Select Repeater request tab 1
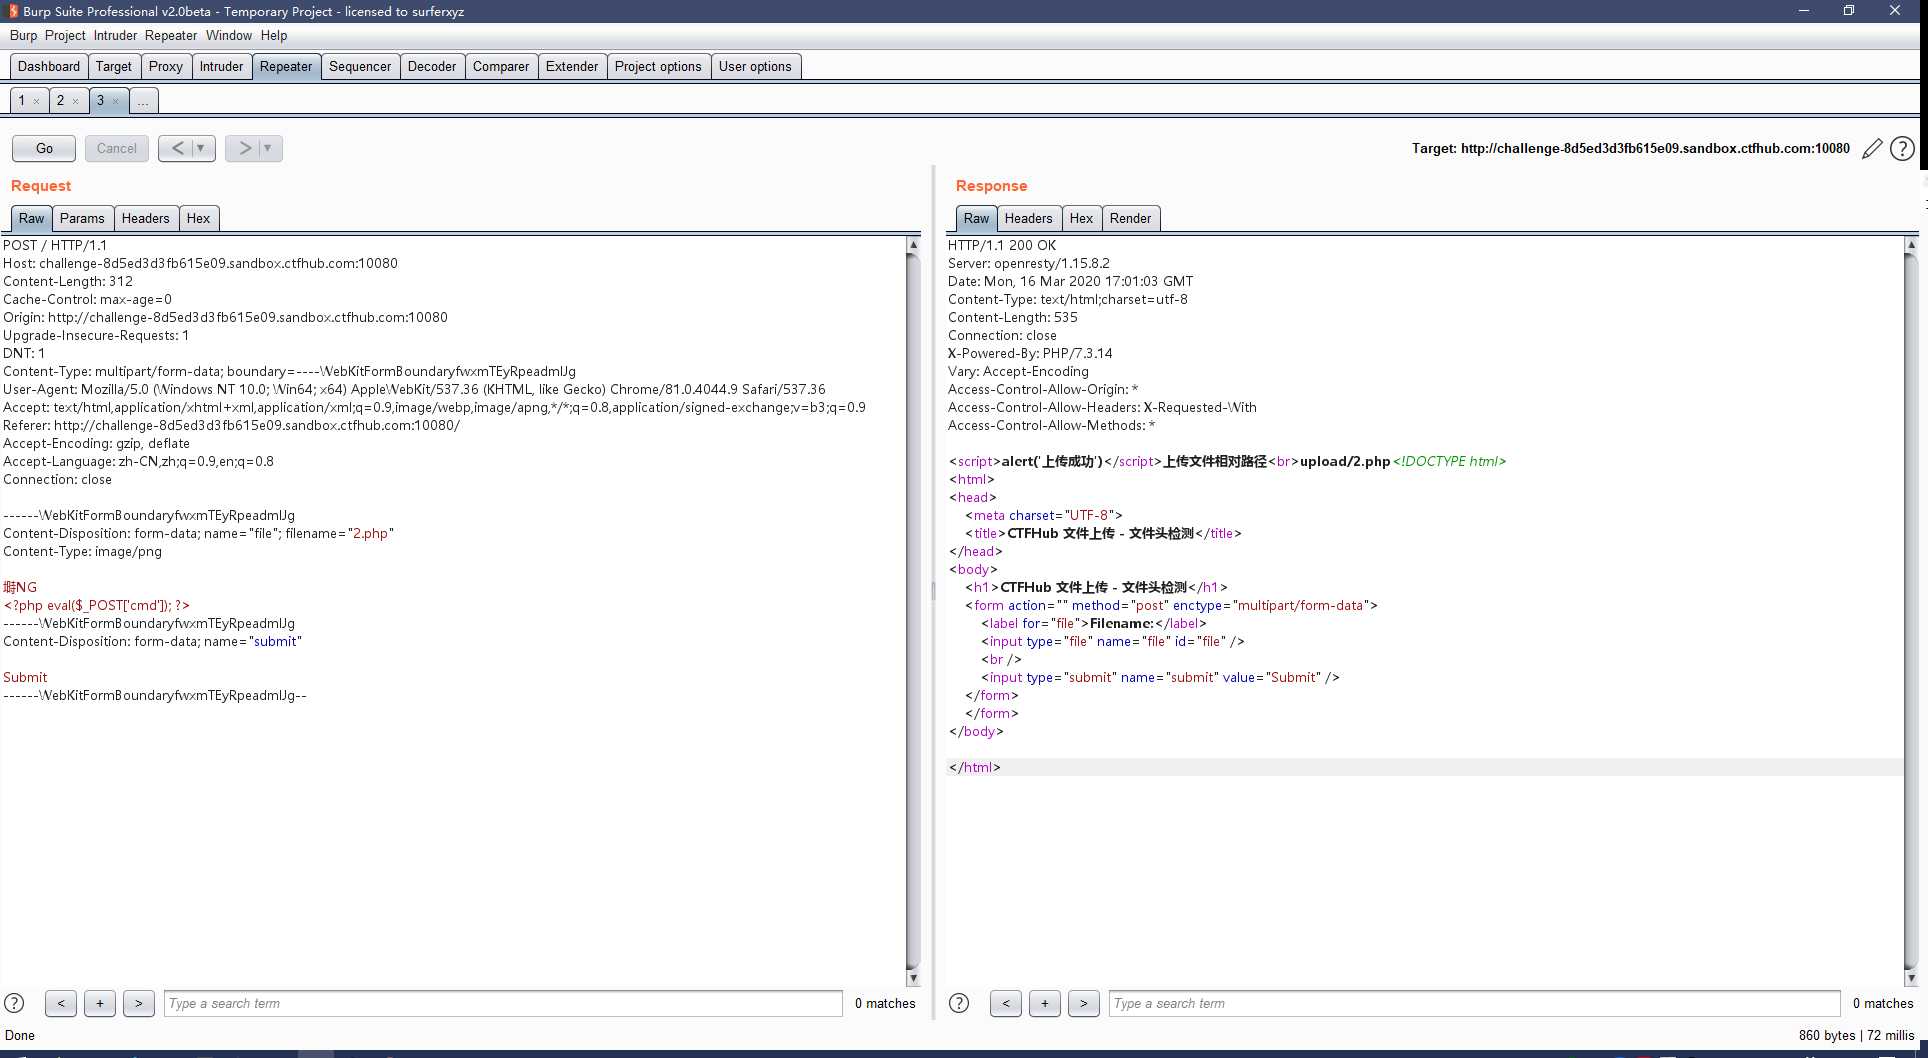This screenshot has width=1928, height=1058. pos(21,100)
